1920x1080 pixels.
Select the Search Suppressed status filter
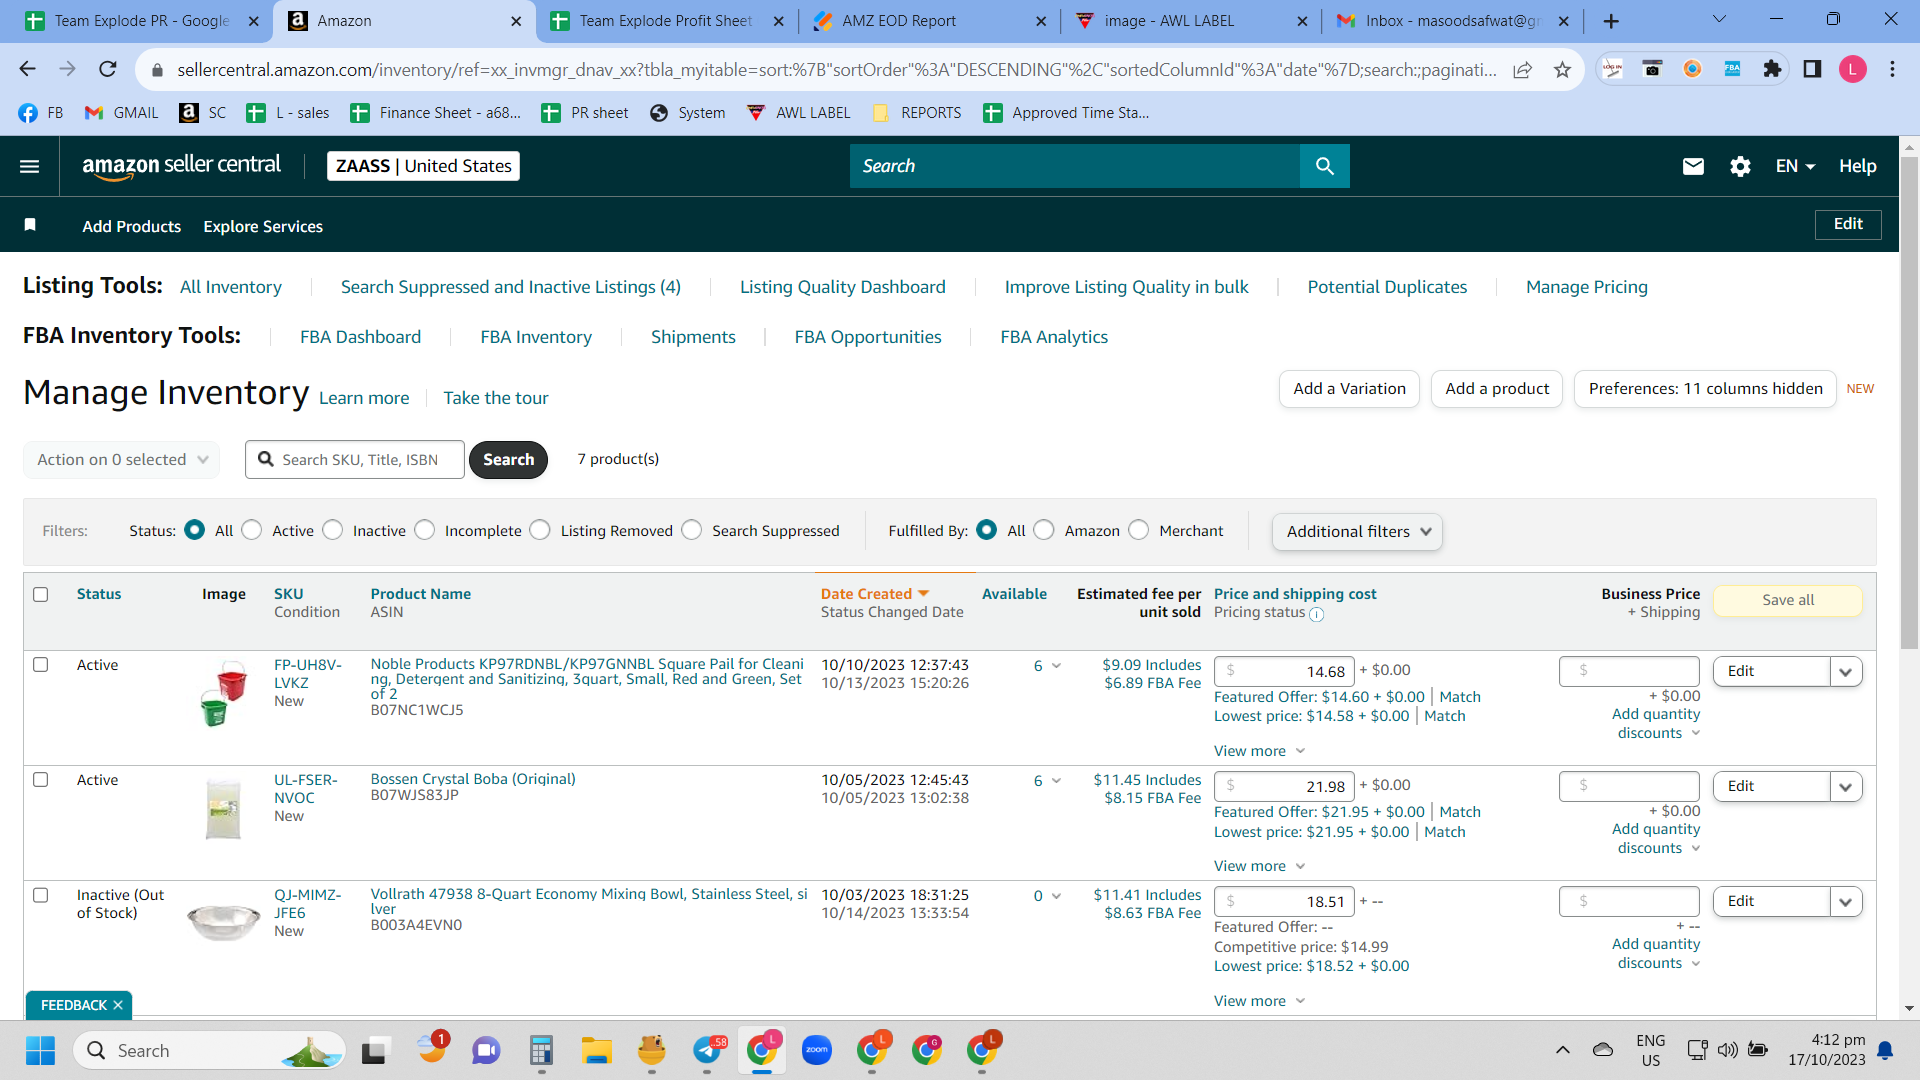(692, 530)
